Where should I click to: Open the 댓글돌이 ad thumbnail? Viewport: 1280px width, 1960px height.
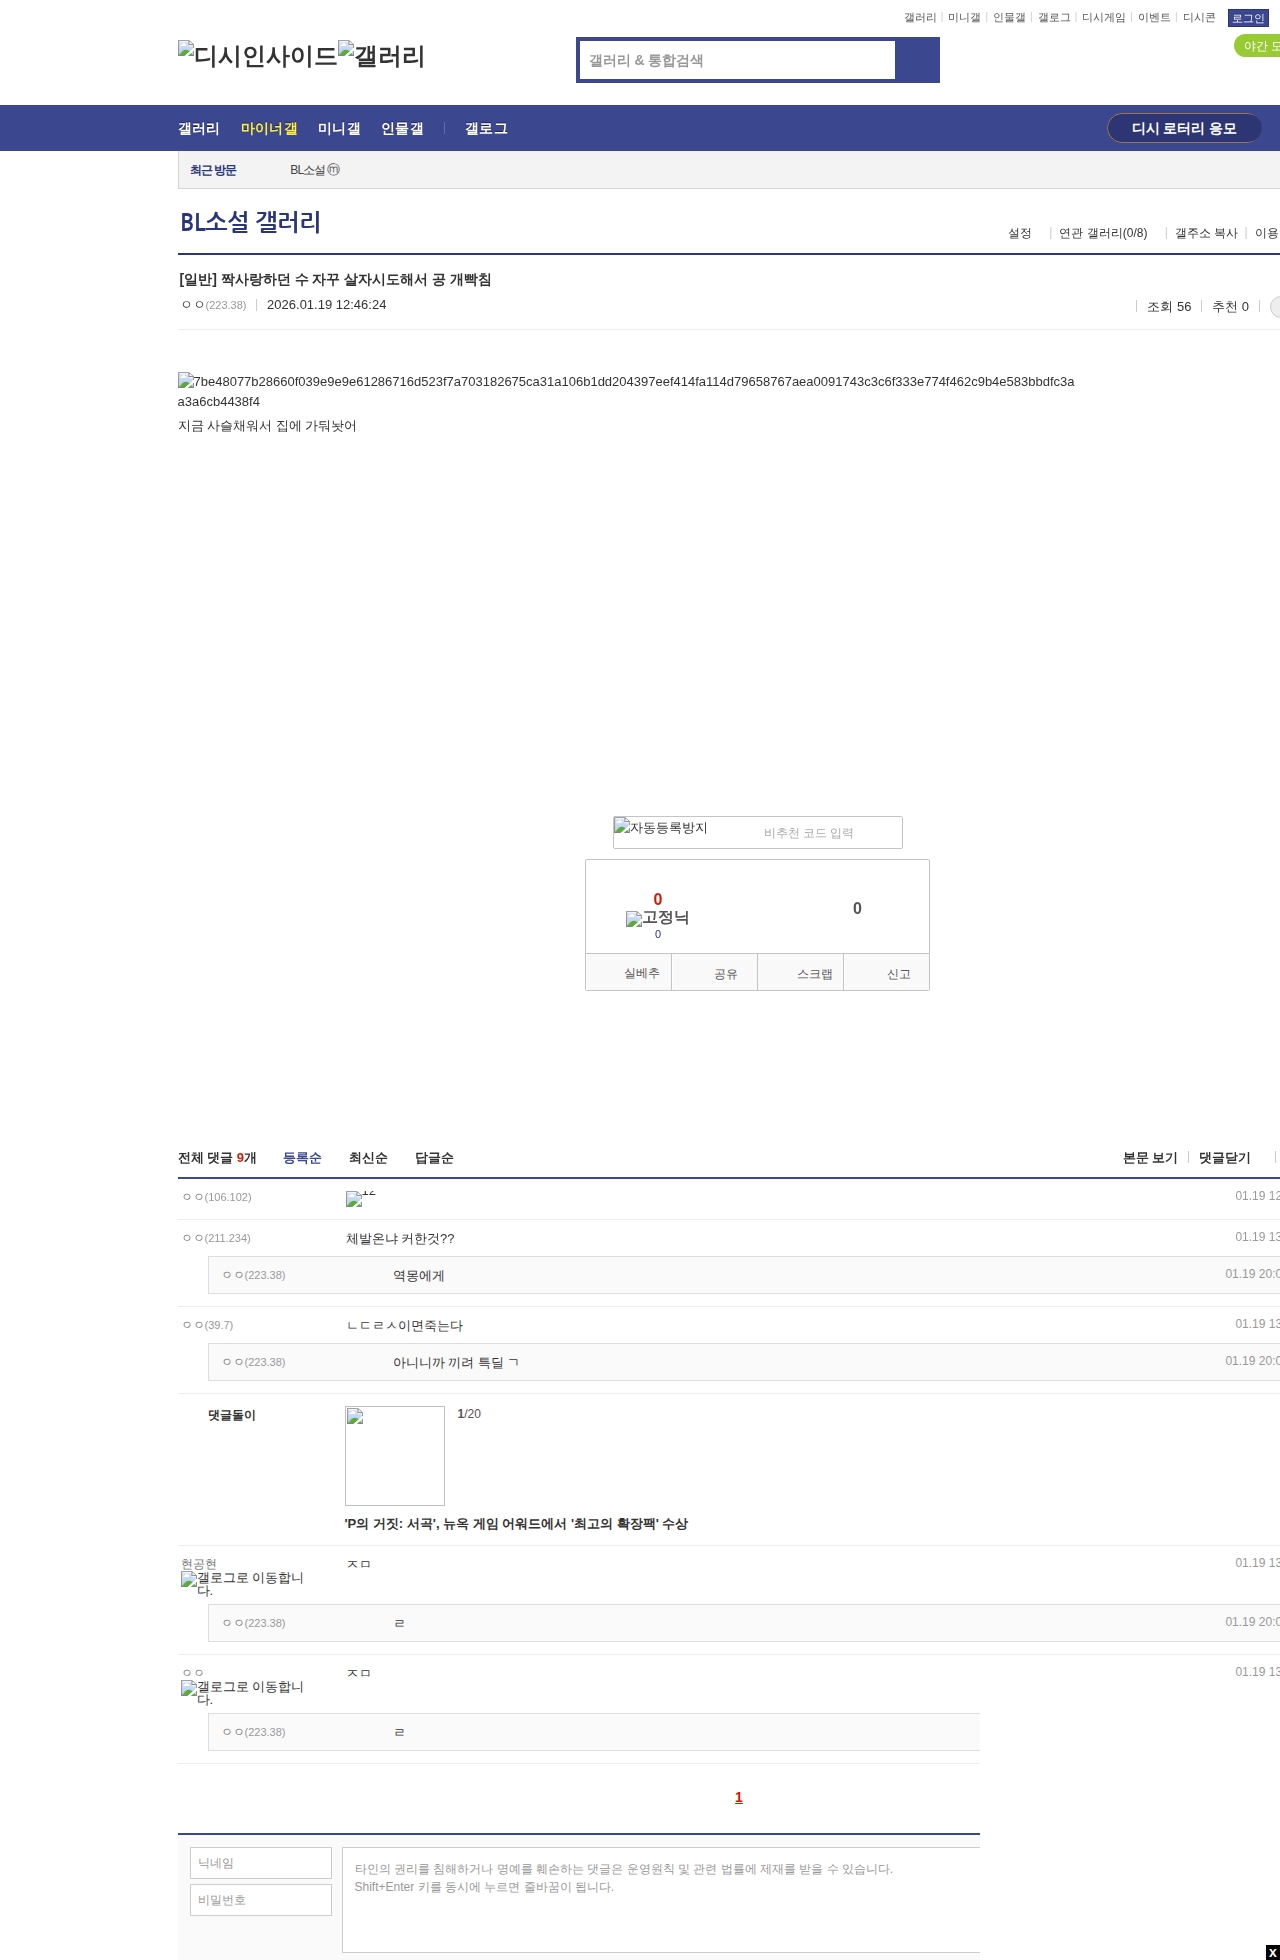click(x=395, y=1456)
